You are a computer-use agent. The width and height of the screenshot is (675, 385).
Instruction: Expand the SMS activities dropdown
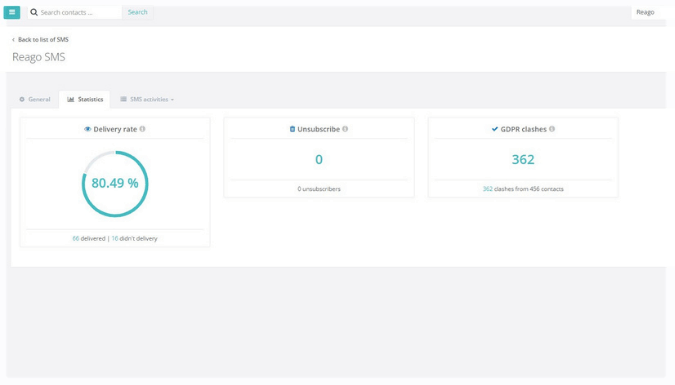[147, 99]
